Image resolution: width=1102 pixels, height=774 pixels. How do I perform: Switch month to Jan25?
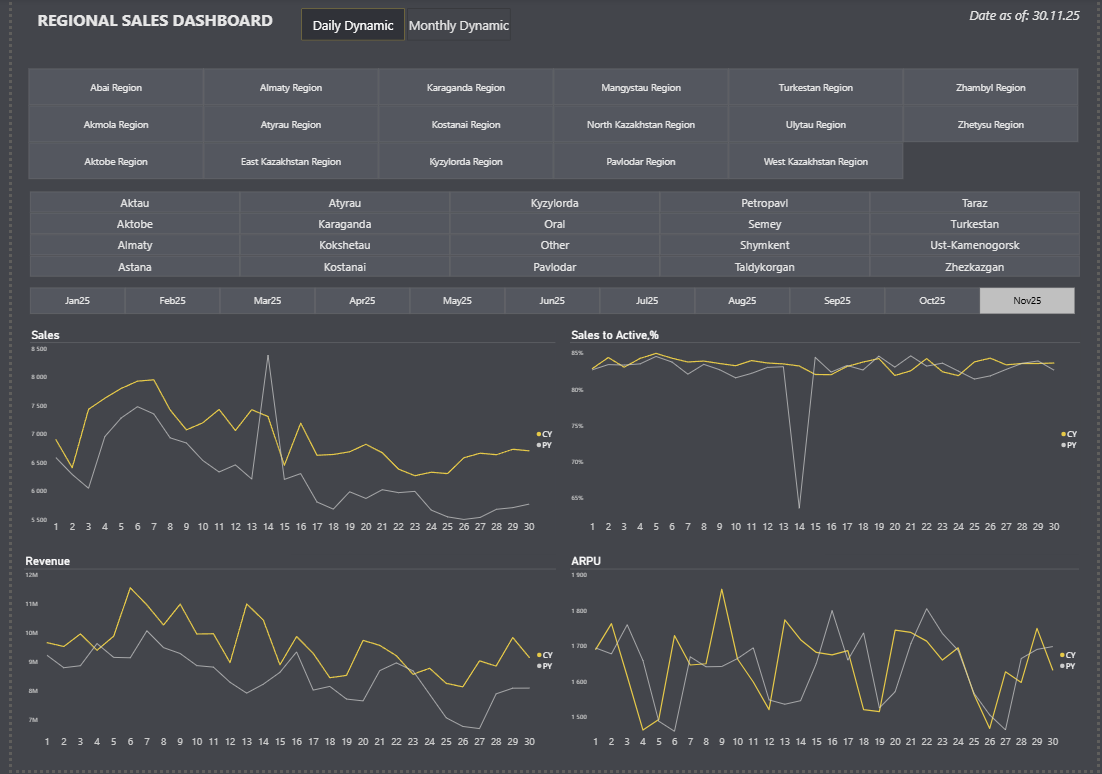tap(77, 301)
